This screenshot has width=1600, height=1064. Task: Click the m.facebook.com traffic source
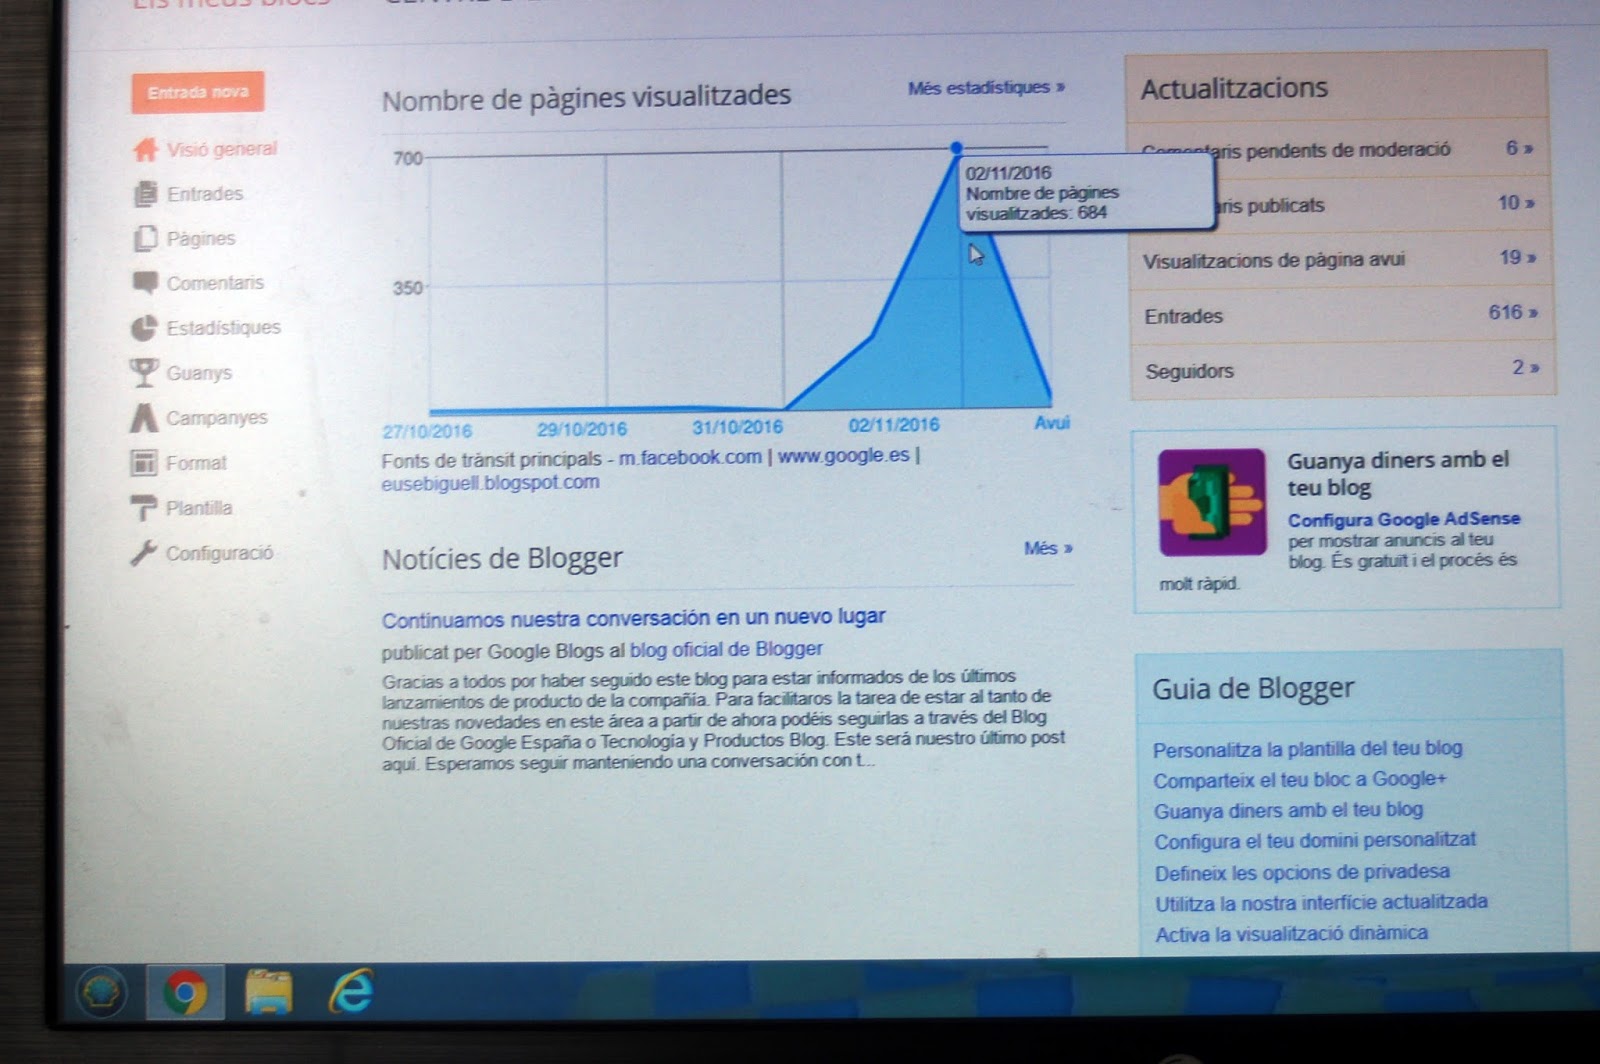pyautogui.click(x=690, y=457)
